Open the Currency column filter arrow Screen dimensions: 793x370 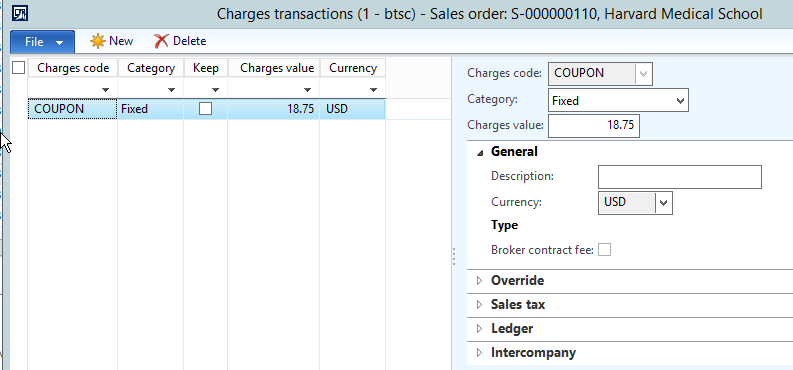pos(373,90)
